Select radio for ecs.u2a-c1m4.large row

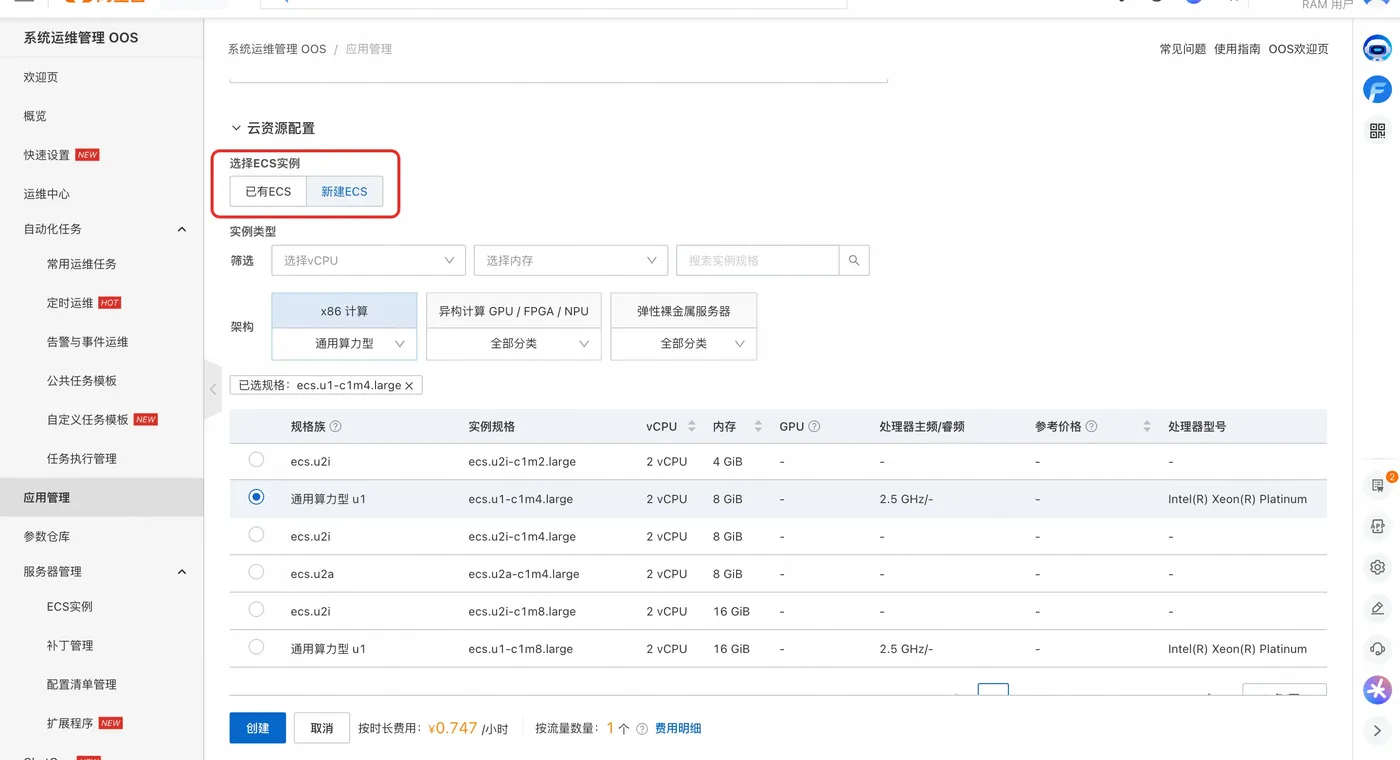tap(256, 572)
